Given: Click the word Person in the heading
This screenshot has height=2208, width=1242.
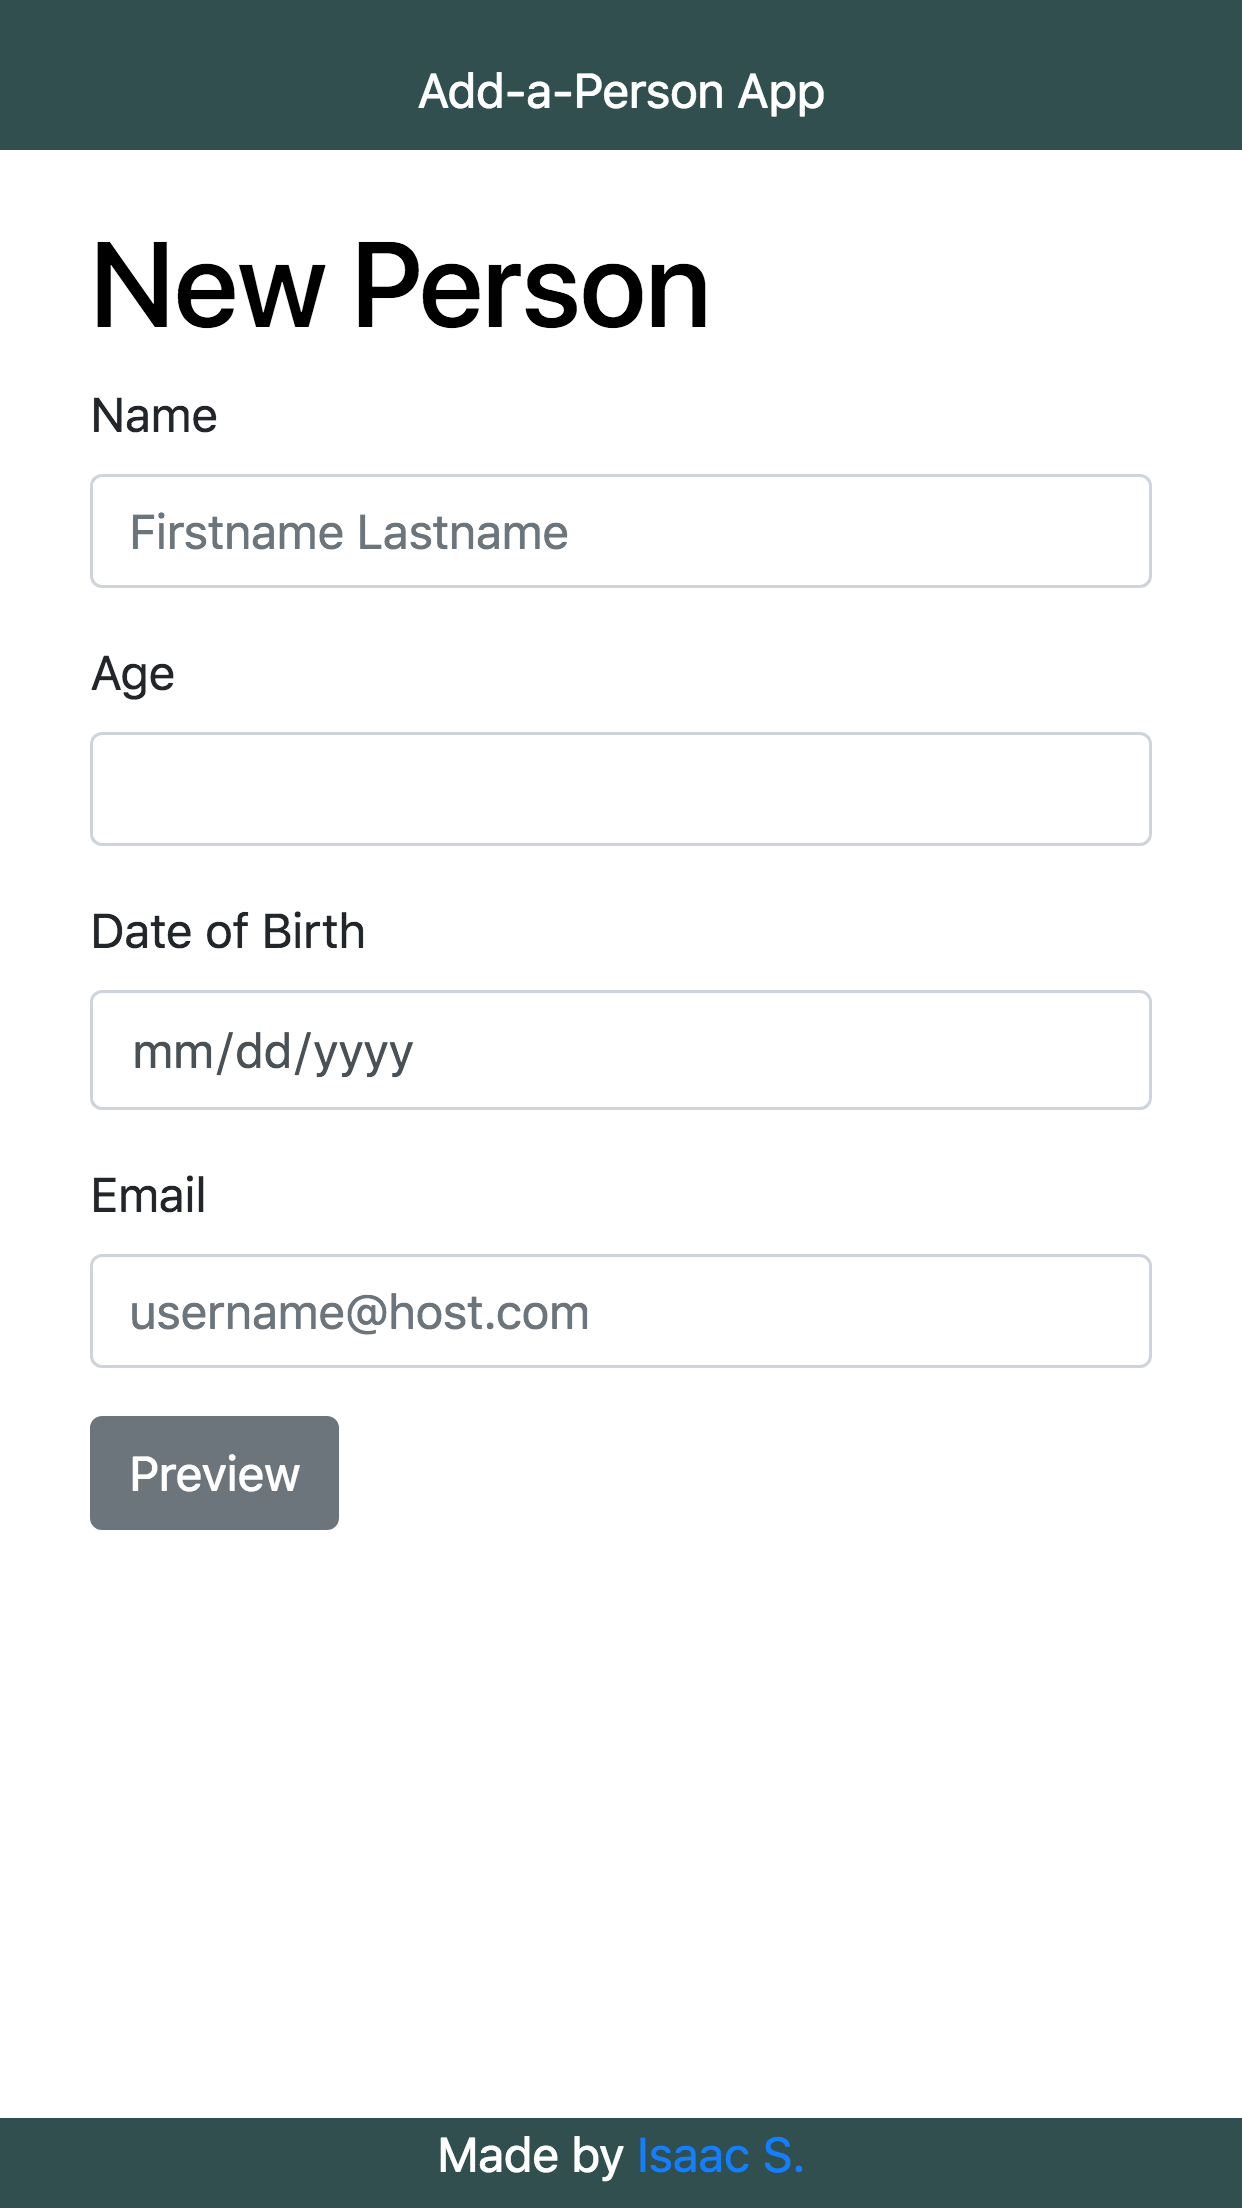Looking at the screenshot, I should 531,288.
